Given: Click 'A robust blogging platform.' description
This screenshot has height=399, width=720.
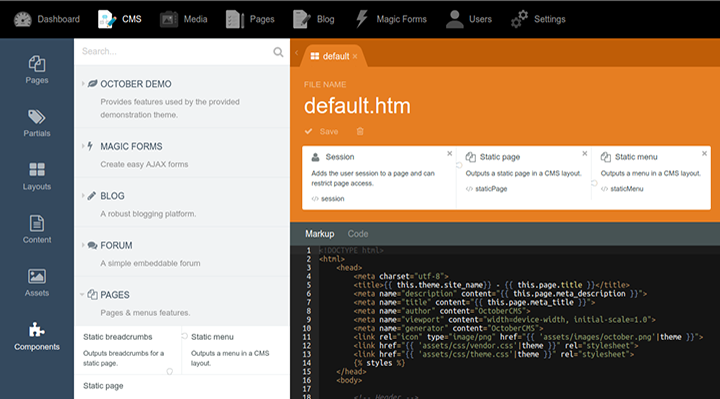Looking at the screenshot, I should (x=148, y=214).
